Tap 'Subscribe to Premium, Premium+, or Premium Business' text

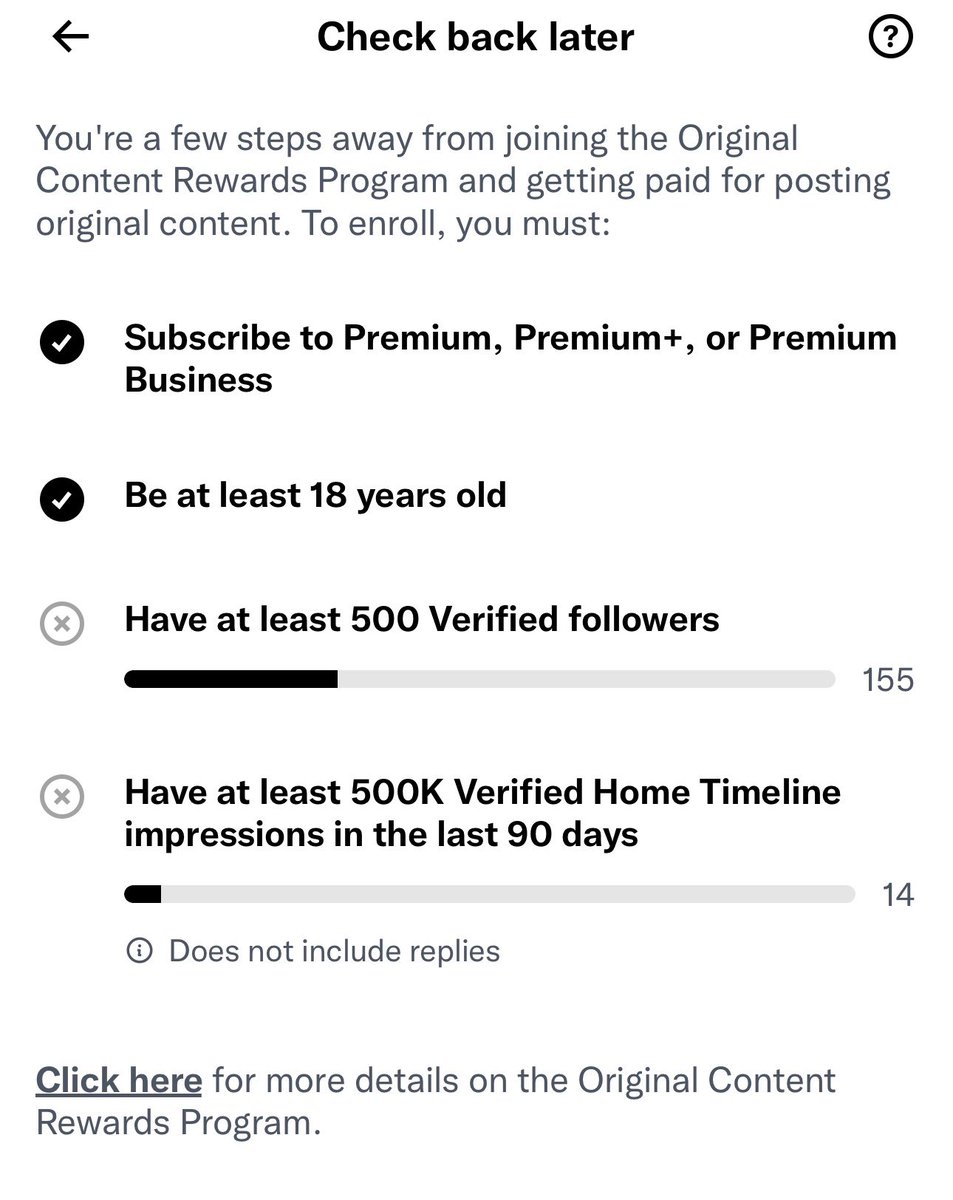(x=511, y=359)
